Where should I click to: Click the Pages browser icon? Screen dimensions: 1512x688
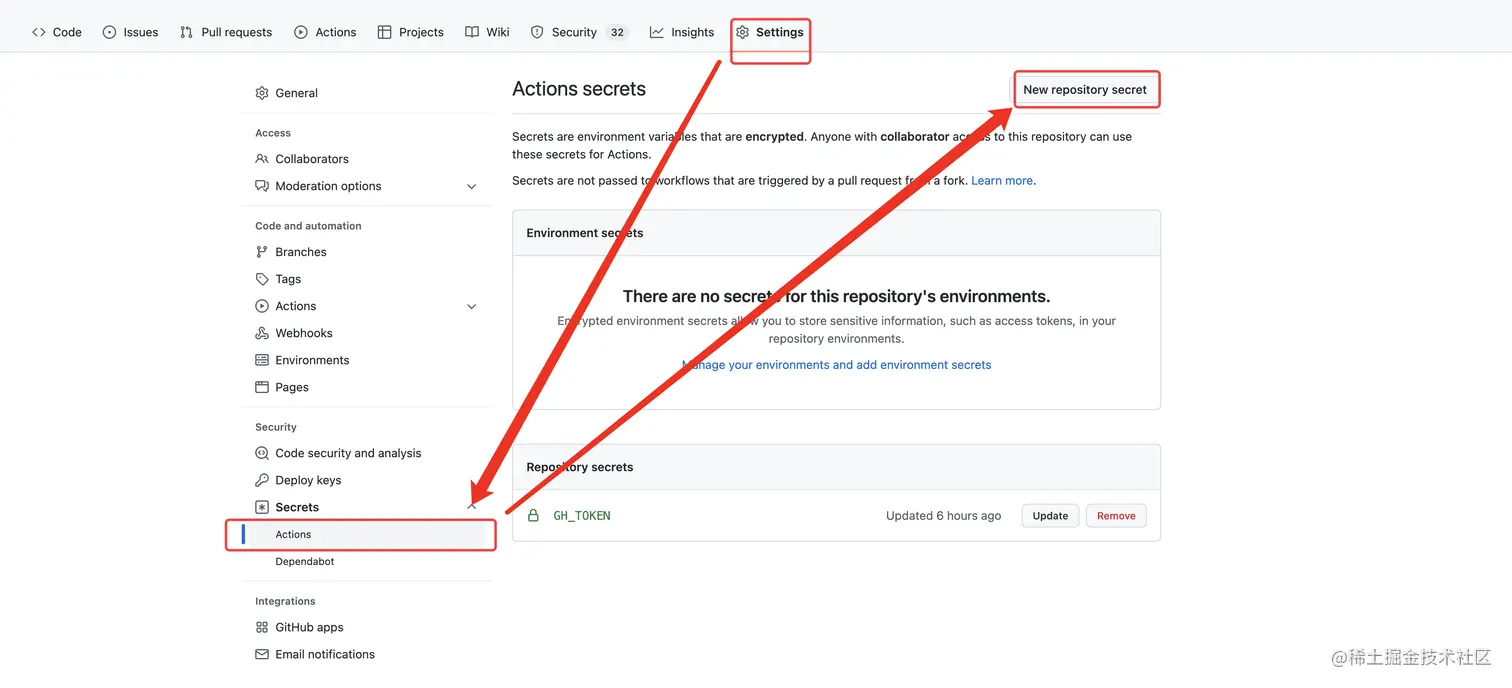point(262,387)
